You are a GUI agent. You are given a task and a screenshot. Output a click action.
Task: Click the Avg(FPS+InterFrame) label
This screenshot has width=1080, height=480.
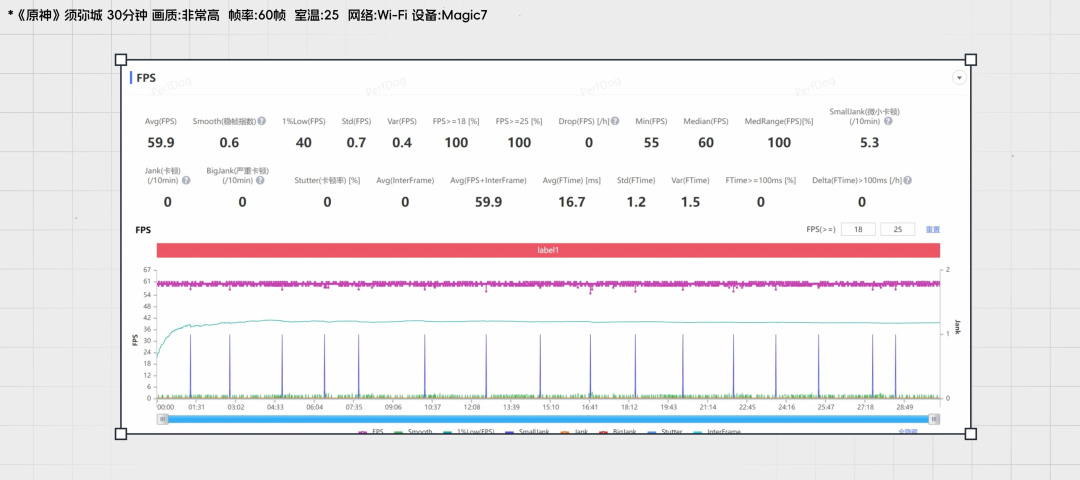pos(488,180)
